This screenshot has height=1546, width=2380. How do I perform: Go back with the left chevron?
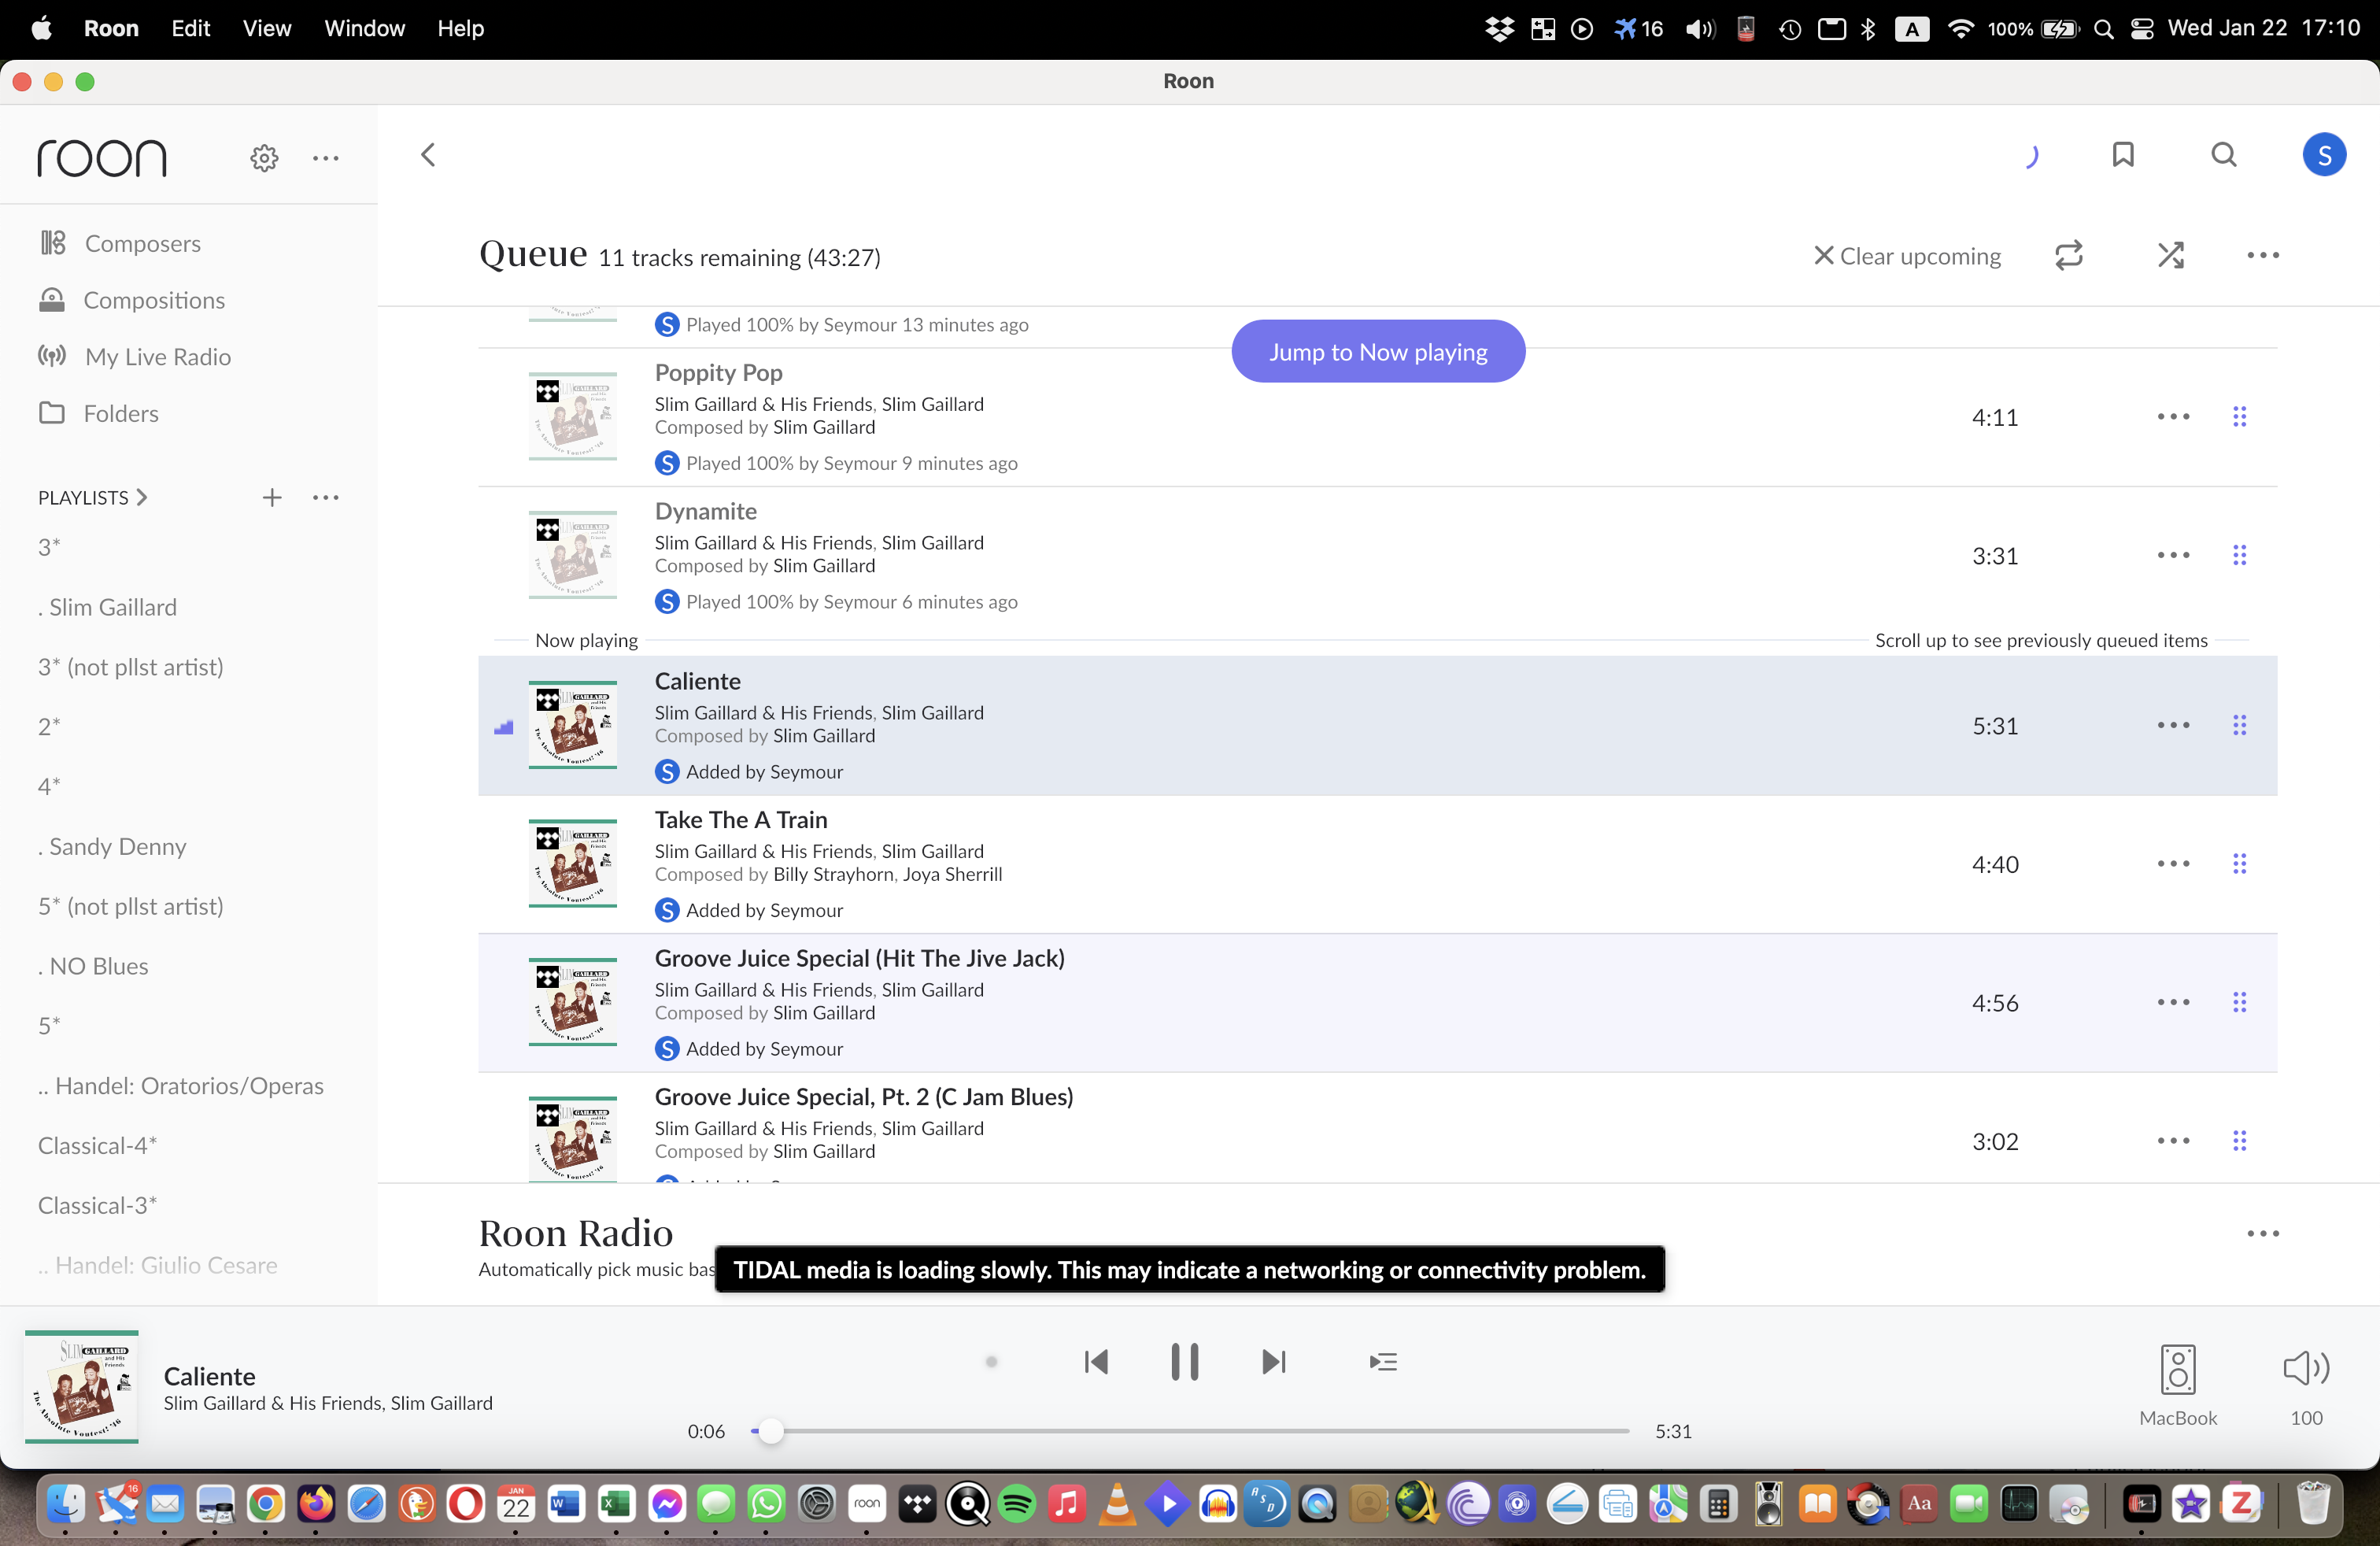pyautogui.click(x=428, y=155)
